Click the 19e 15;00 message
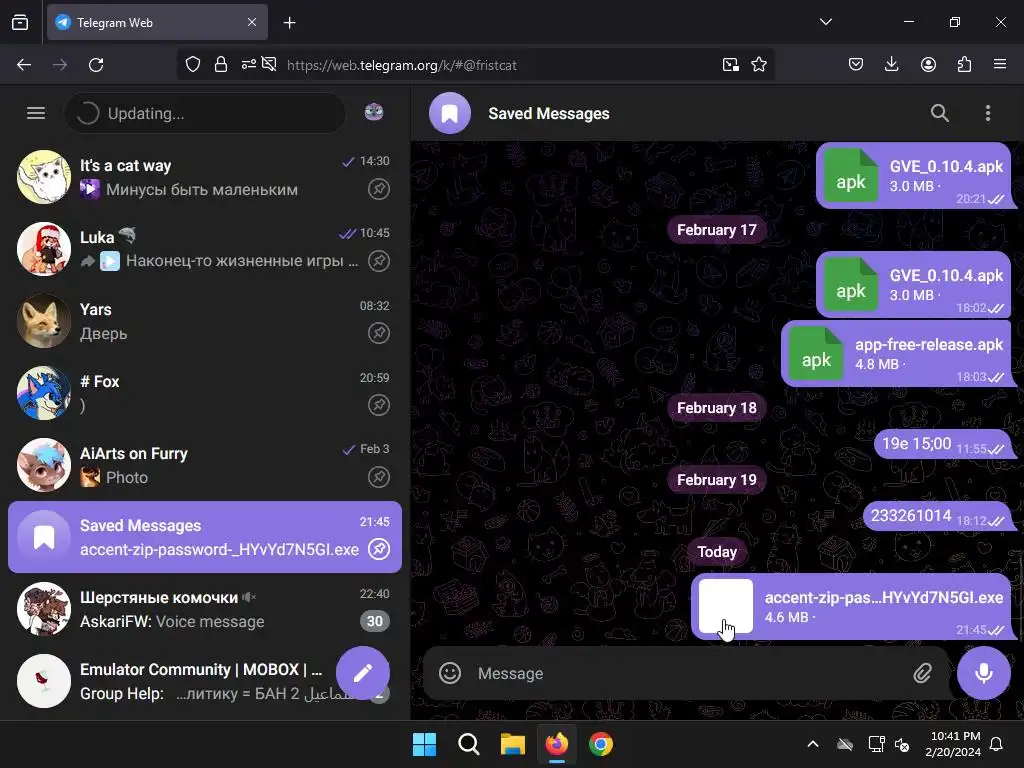The width and height of the screenshot is (1024, 768). point(943,445)
